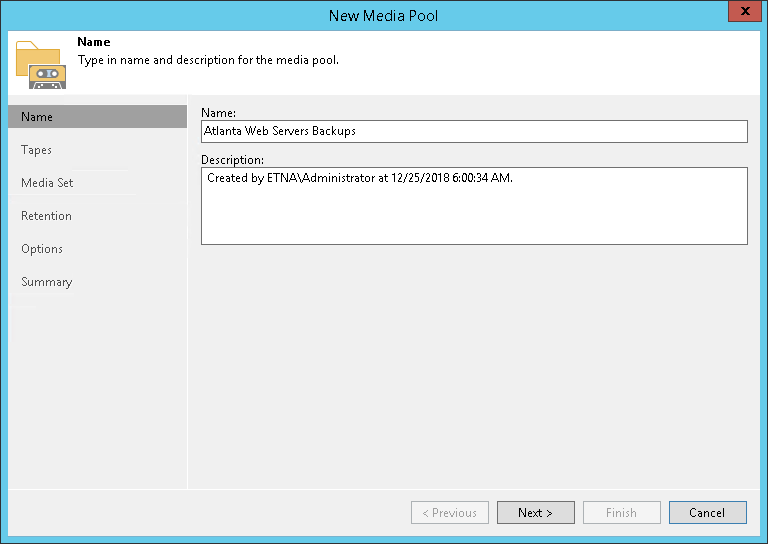Go to the Tapes step
The height and width of the screenshot is (544, 768).
37,150
